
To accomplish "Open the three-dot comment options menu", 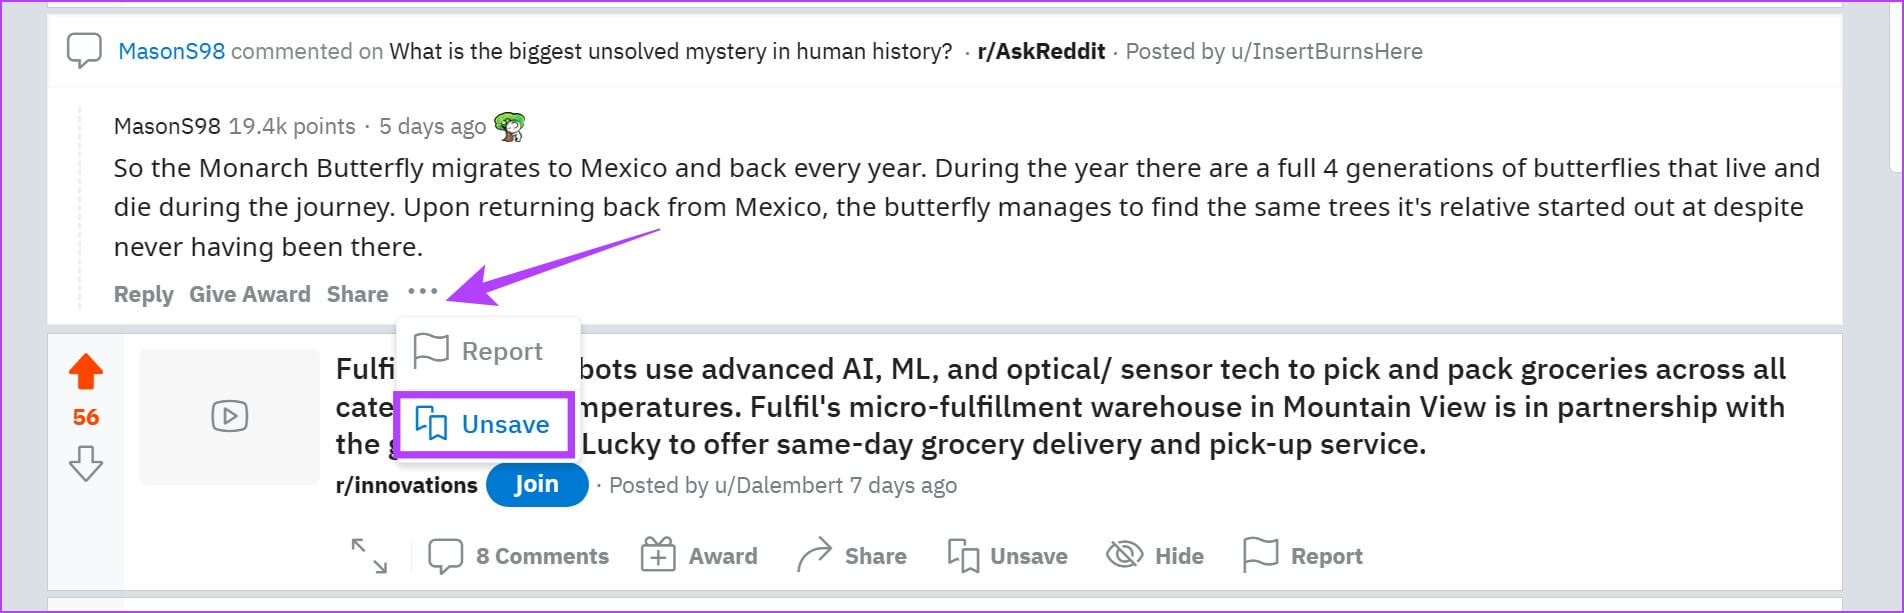I will (423, 292).
